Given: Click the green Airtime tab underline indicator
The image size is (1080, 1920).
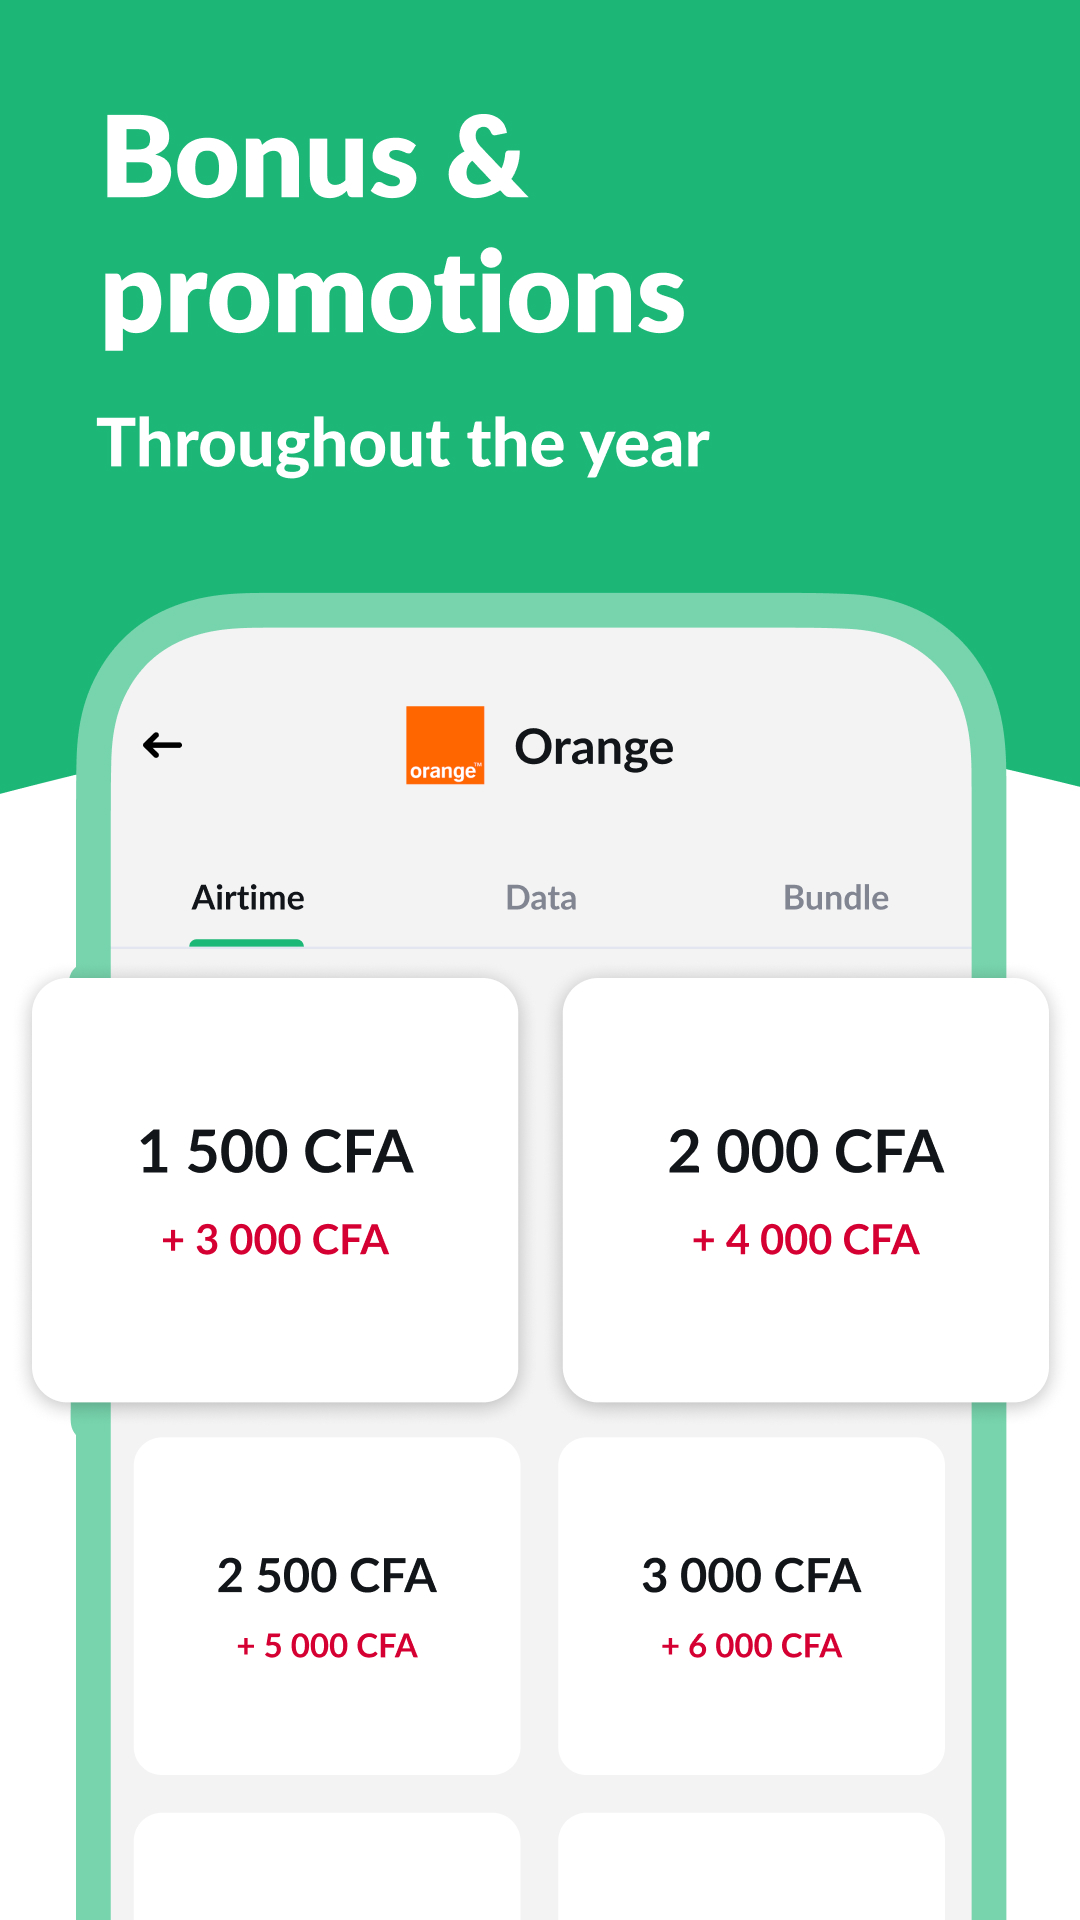Looking at the screenshot, I should pos(246,942).
